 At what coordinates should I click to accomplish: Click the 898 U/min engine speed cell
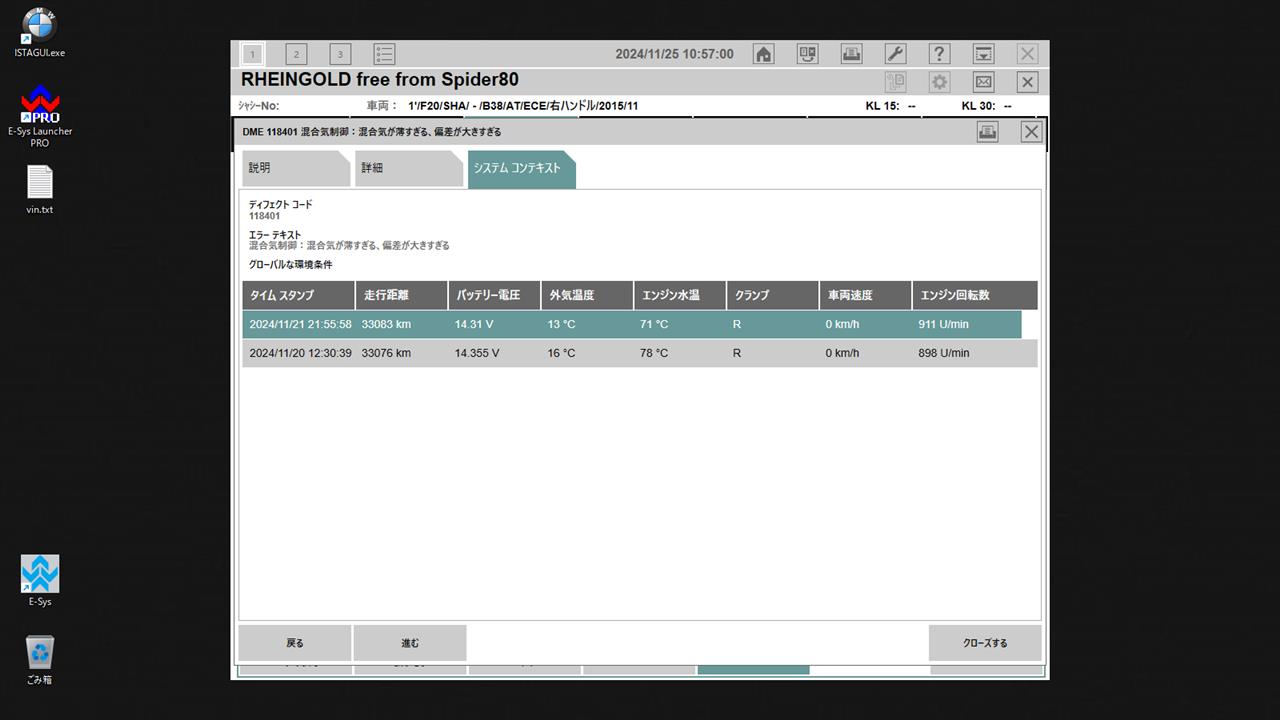(944, 353)
